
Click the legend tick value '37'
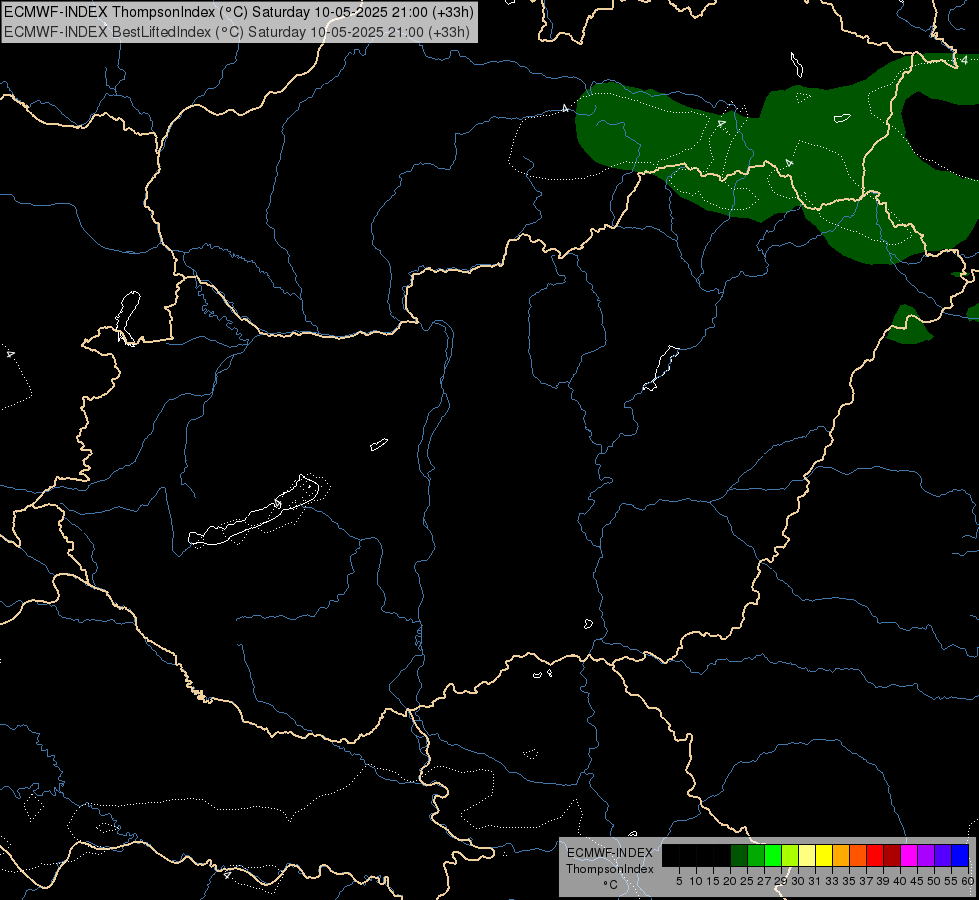click(867, 881)
